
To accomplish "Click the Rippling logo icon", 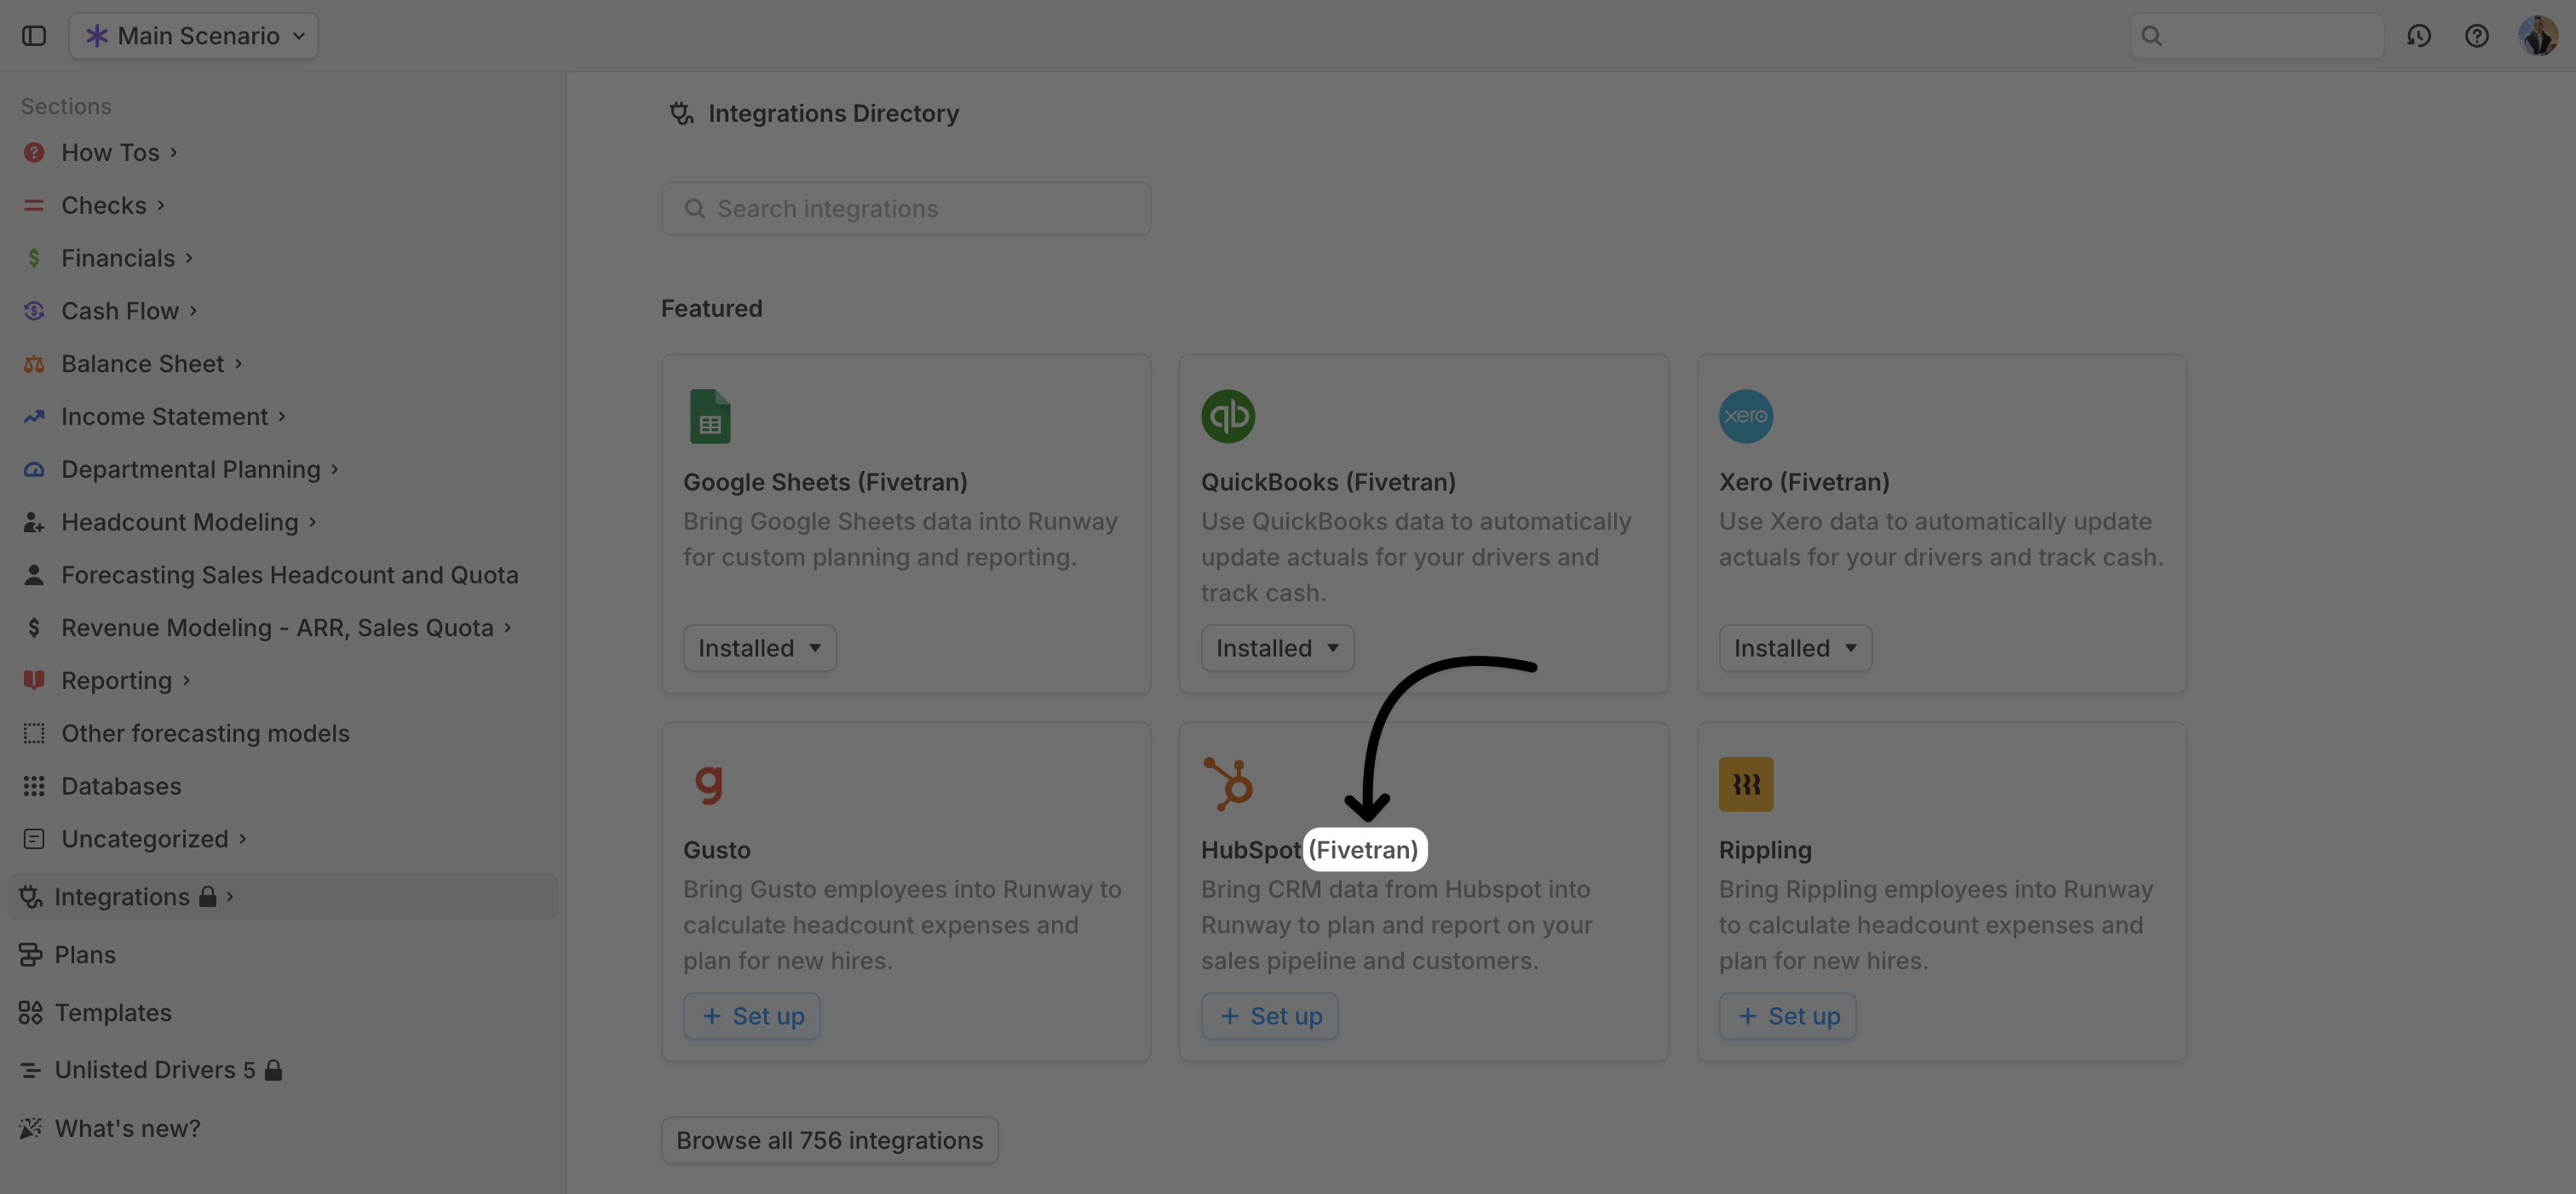I will (1745, 784).
